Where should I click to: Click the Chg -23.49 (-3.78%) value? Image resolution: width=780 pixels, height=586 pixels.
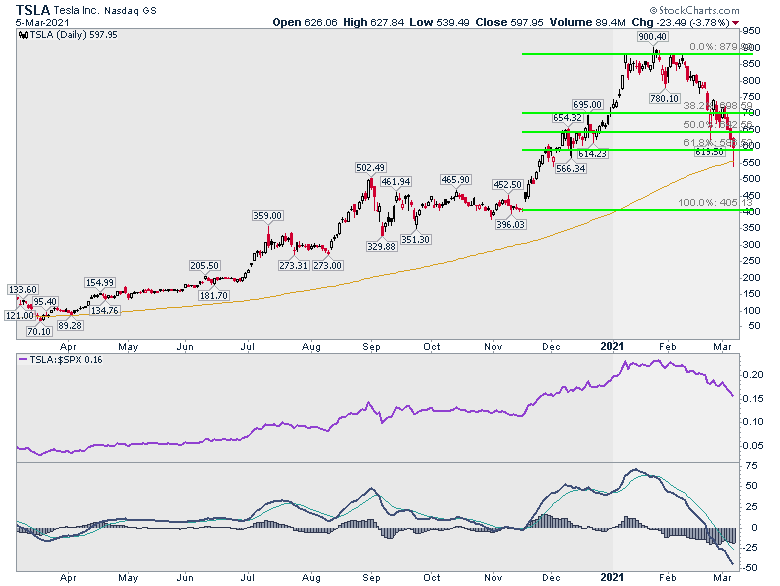point(680,22)
